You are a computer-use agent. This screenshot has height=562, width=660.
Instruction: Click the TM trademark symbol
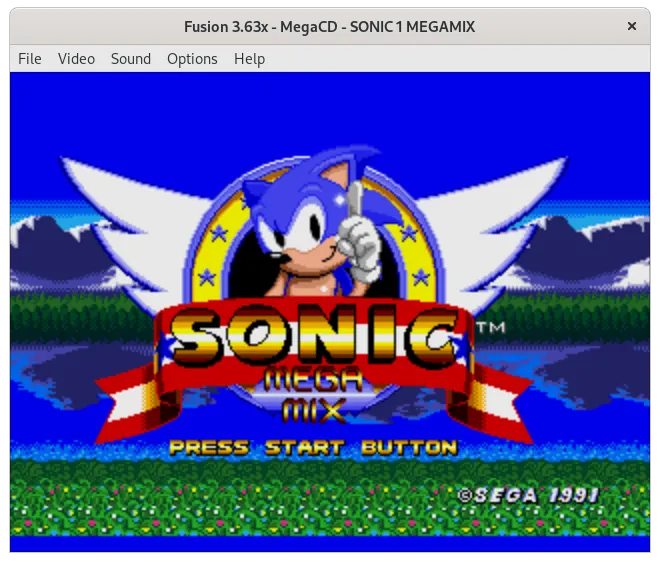[491, 327]
